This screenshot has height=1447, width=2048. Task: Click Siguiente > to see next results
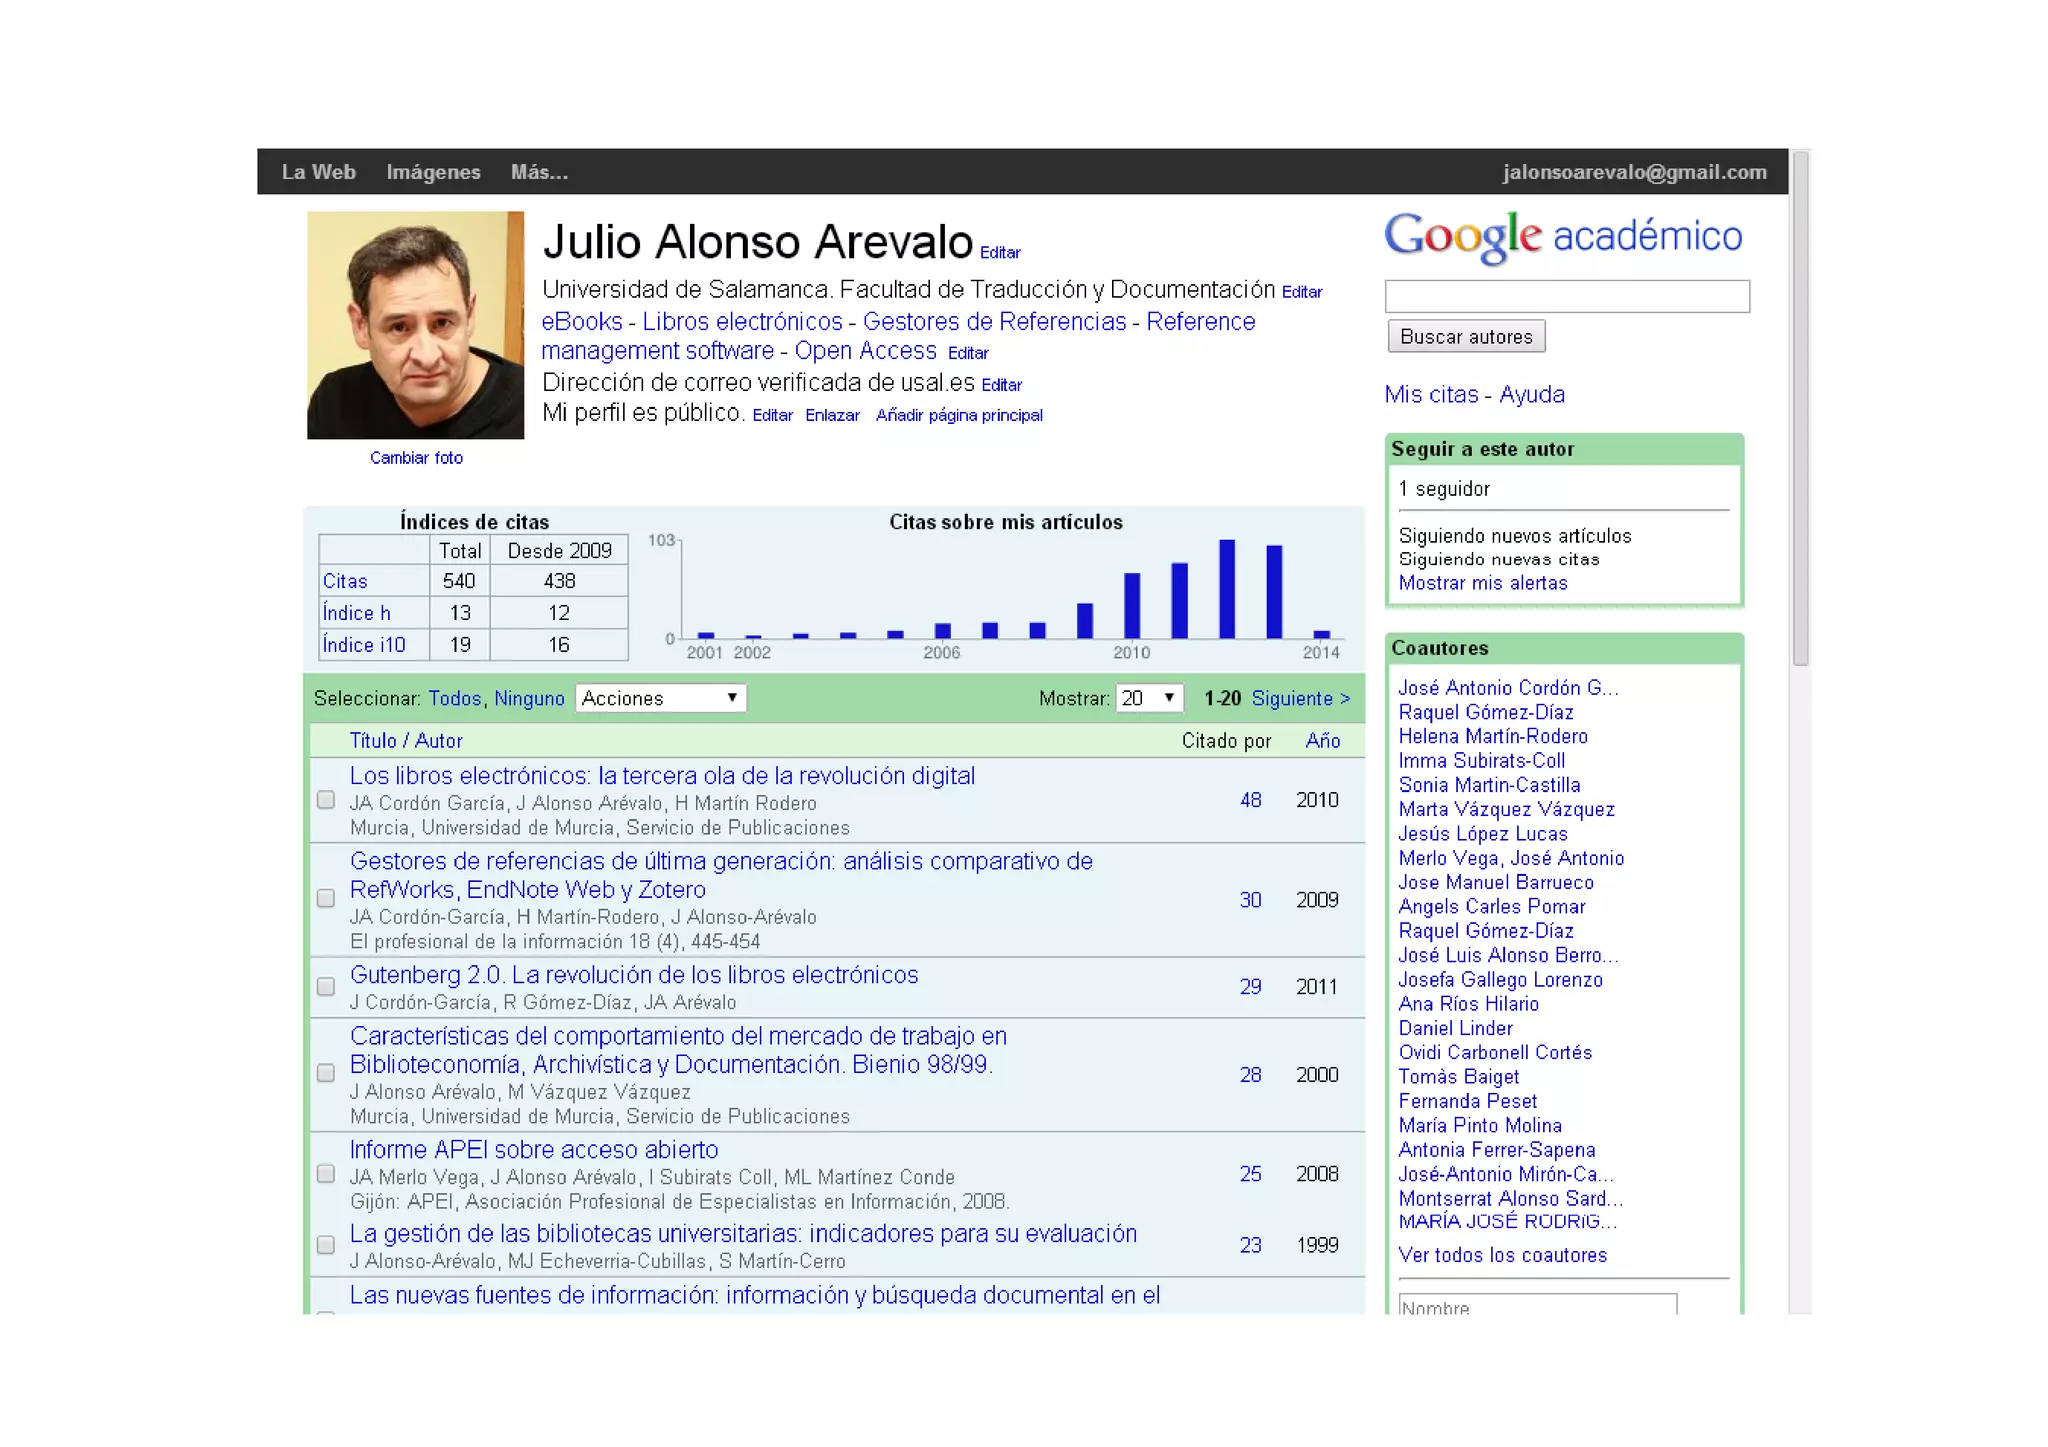1300,698
